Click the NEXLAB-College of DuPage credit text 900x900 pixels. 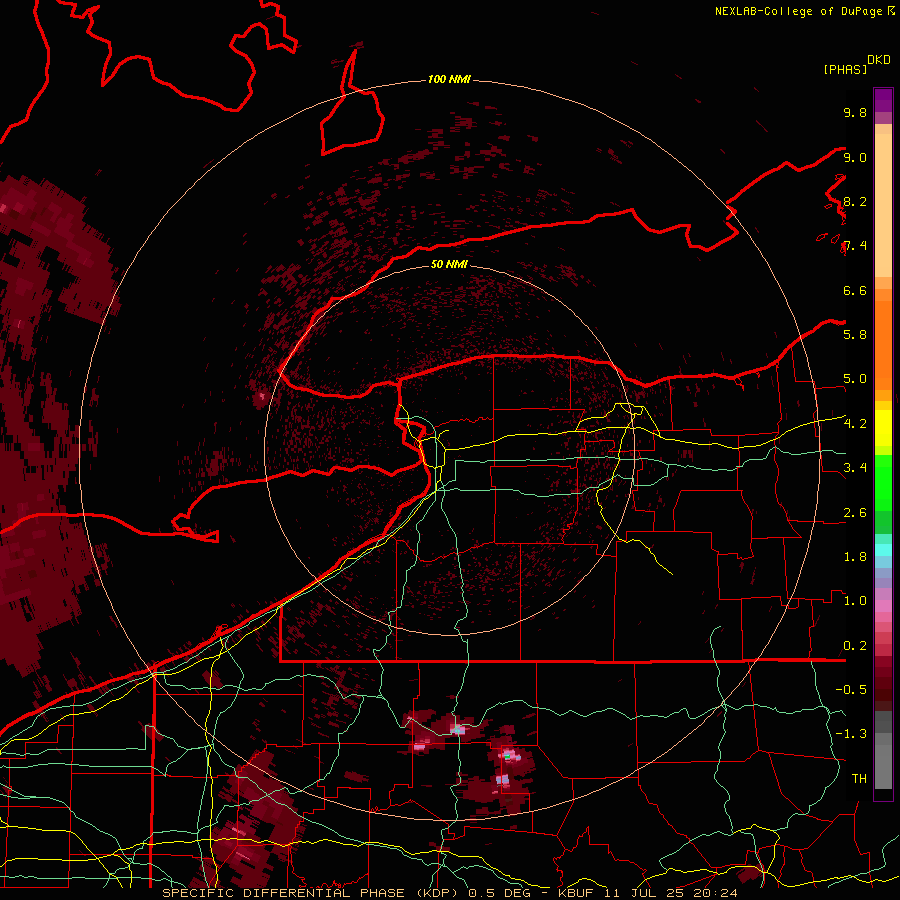[x=799, y=11]
